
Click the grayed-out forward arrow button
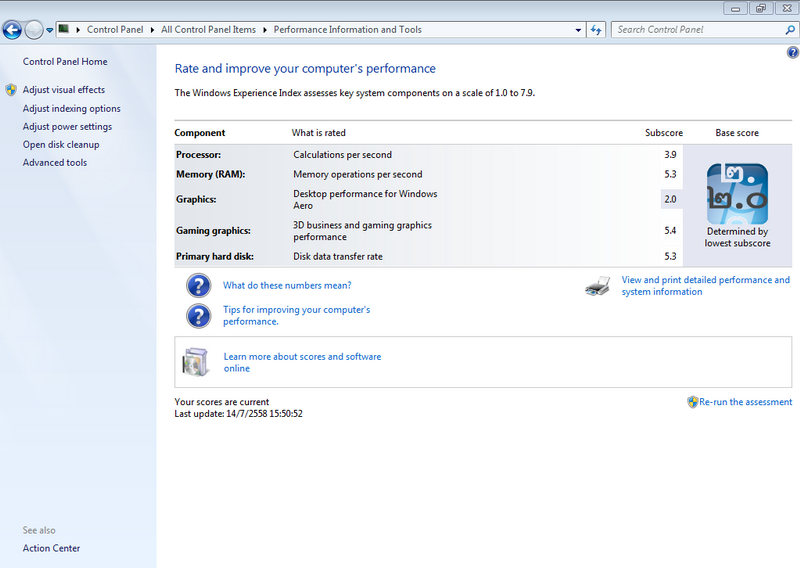tap(34, 30)
